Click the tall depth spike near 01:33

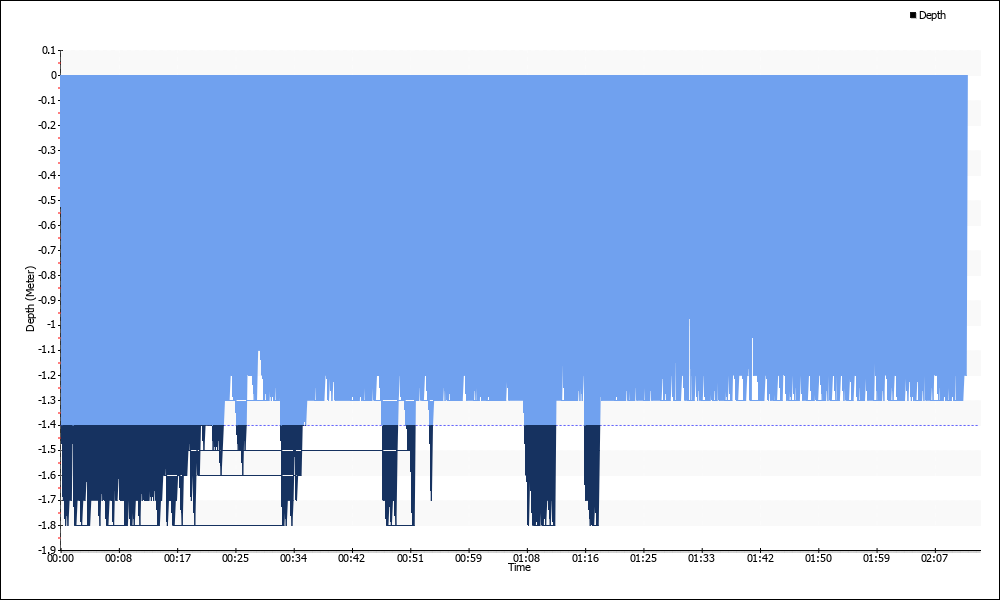click(x=689, y=359)
